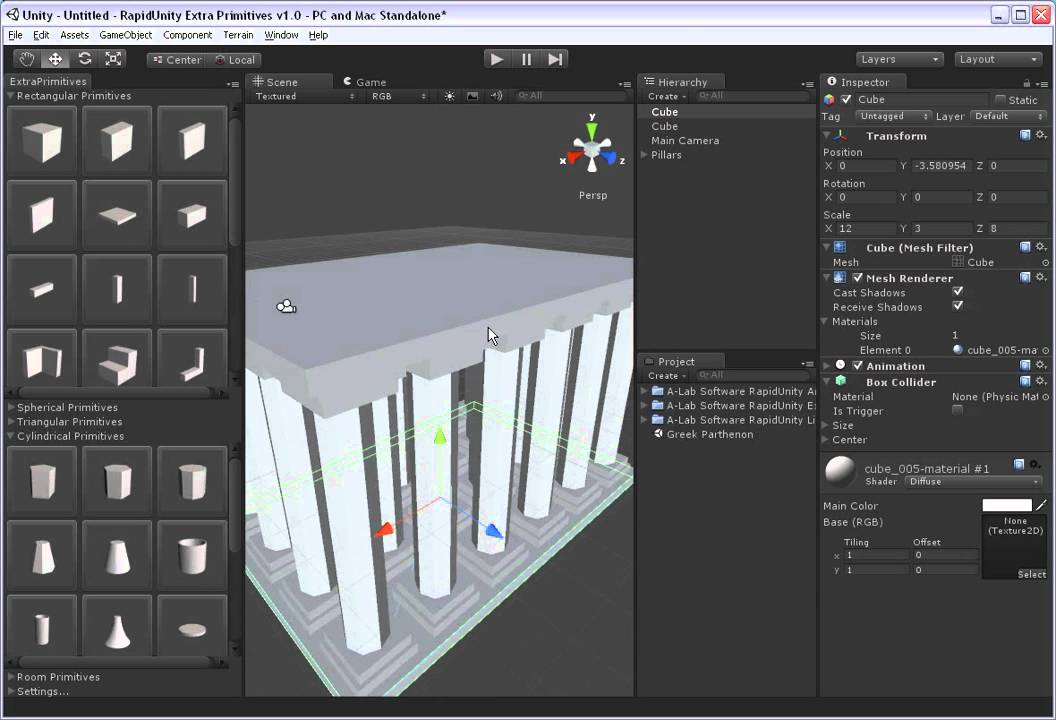Click texture Select button

(1031, 574)
